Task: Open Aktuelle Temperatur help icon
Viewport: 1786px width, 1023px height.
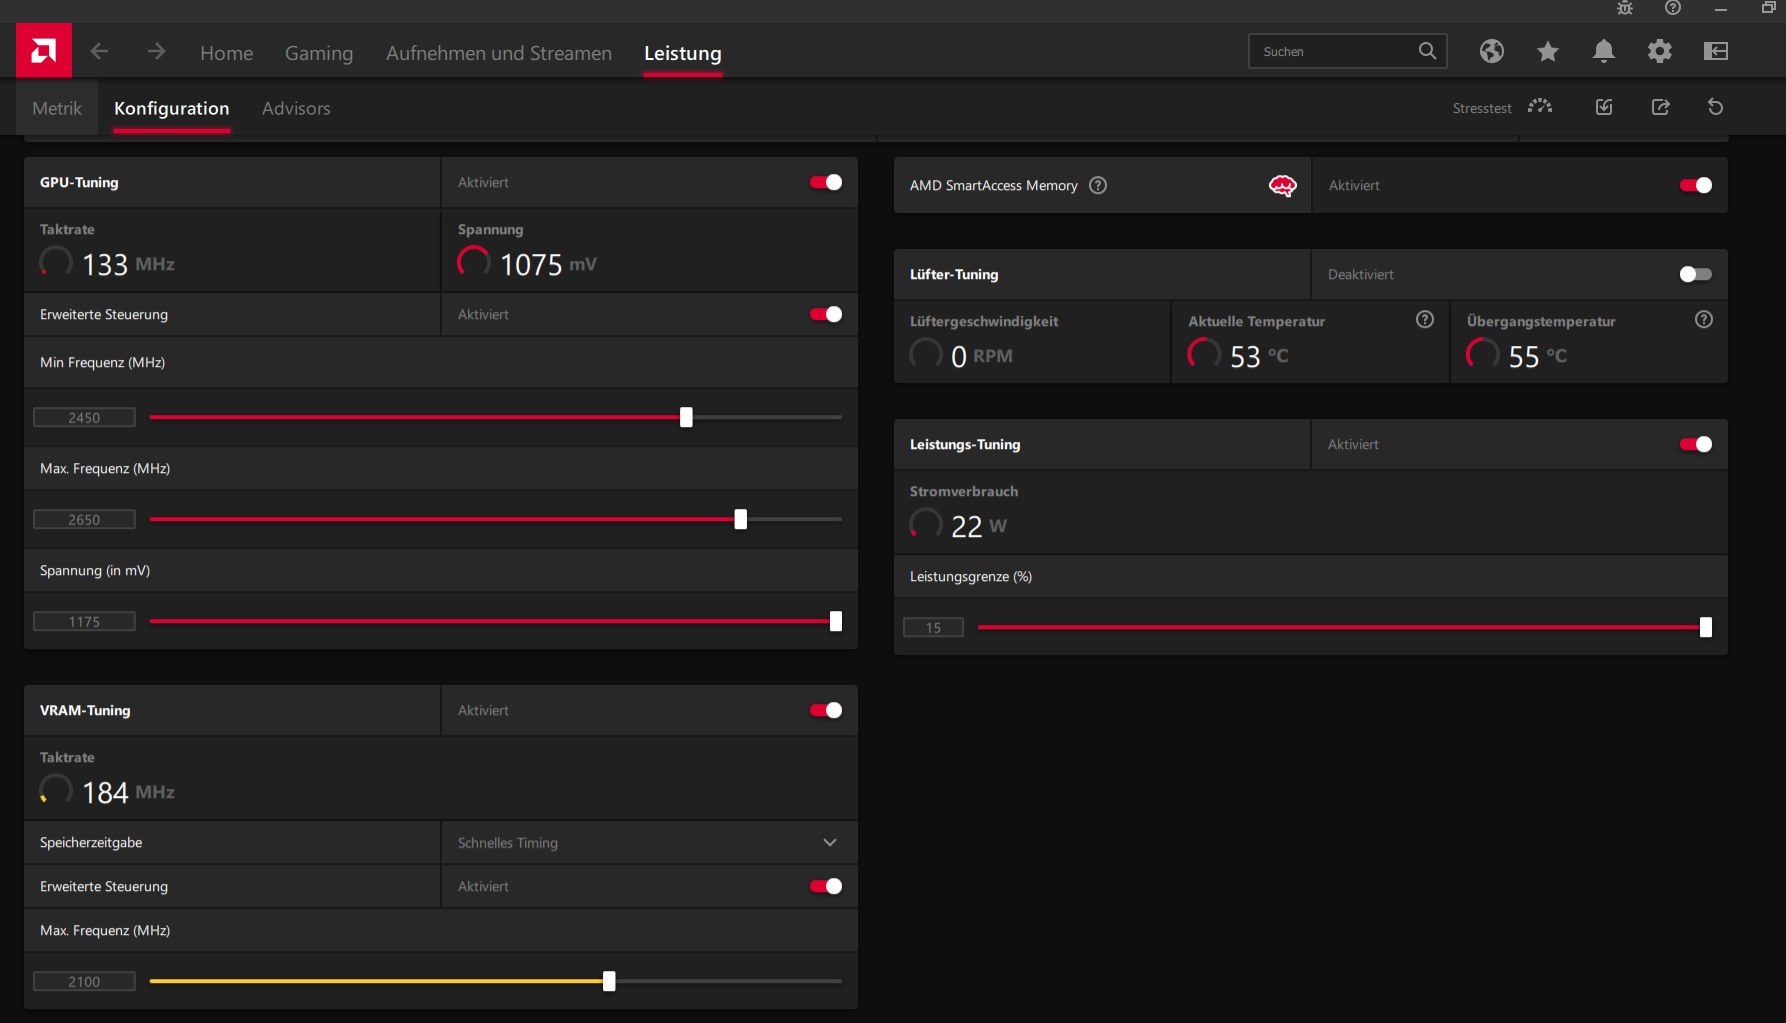Action: [x=1425, y=319]
